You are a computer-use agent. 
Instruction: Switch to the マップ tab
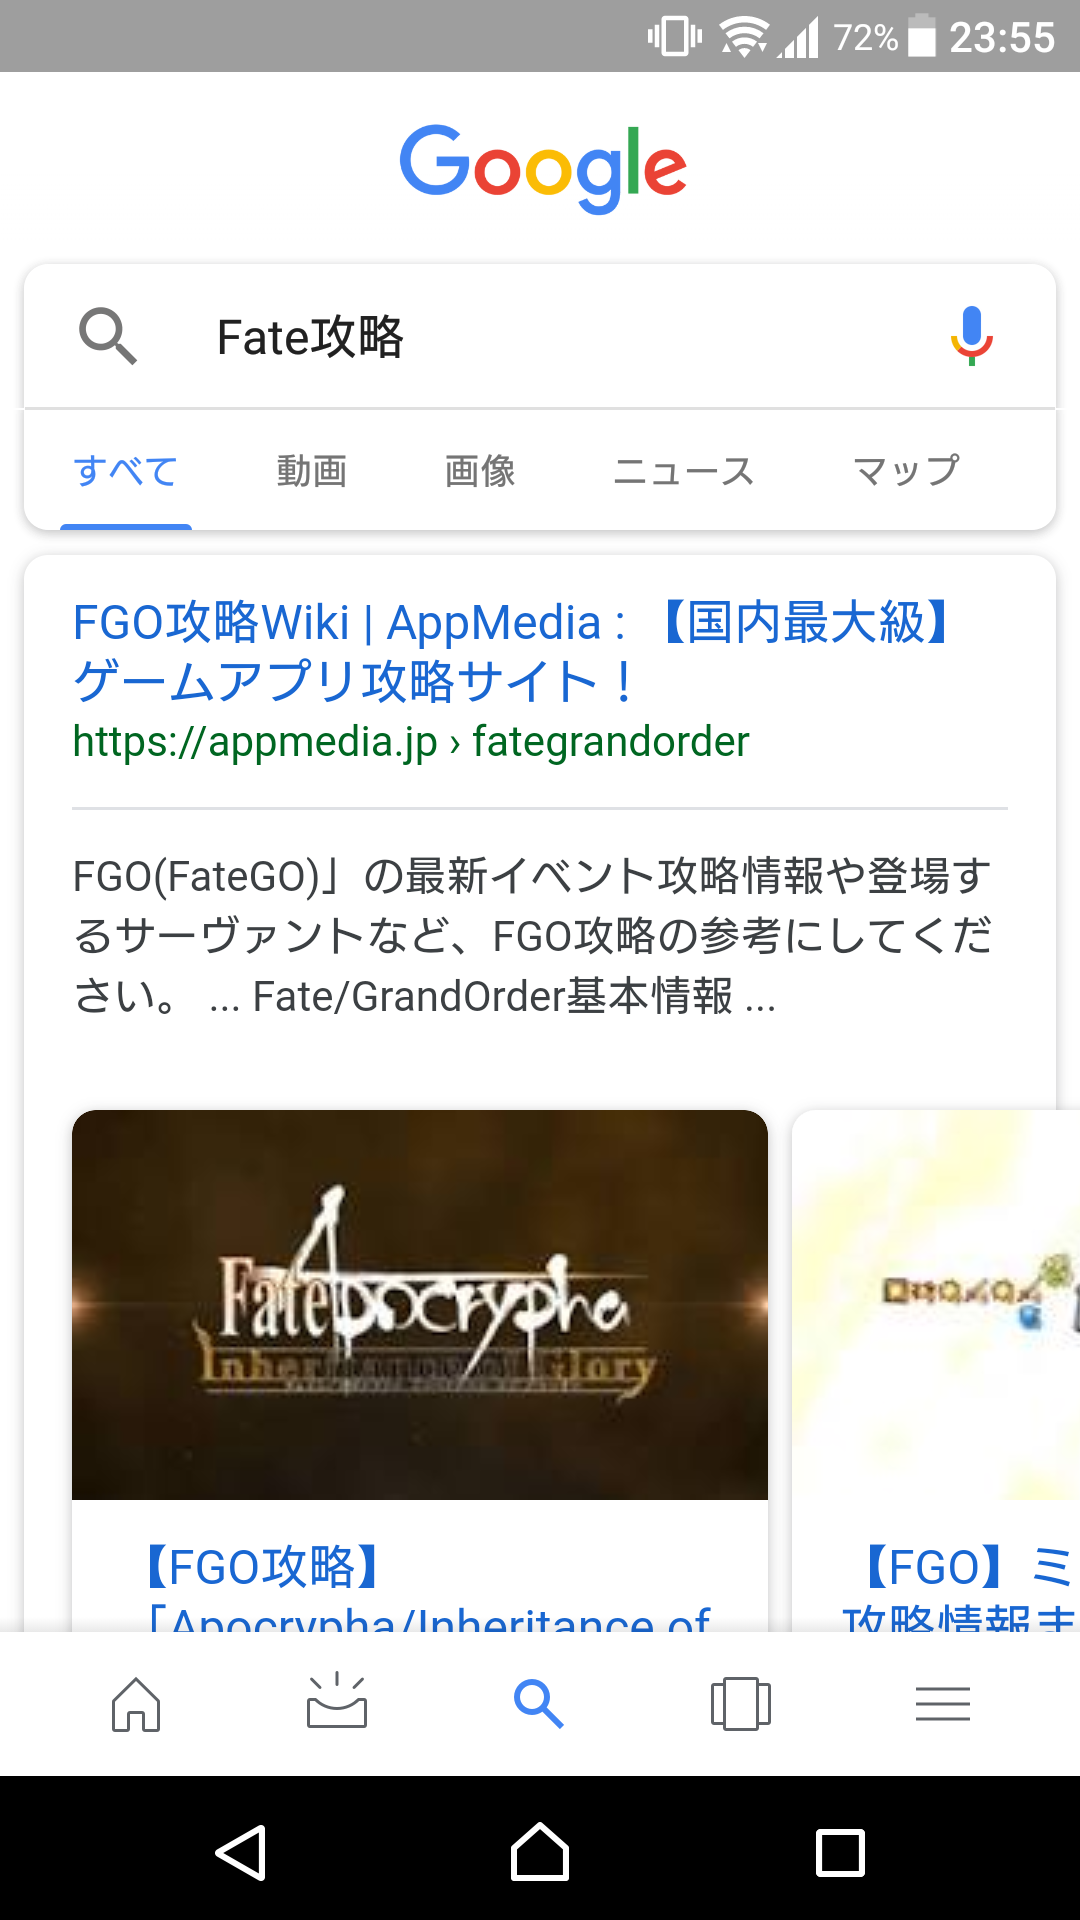click(x=906, y=470)
